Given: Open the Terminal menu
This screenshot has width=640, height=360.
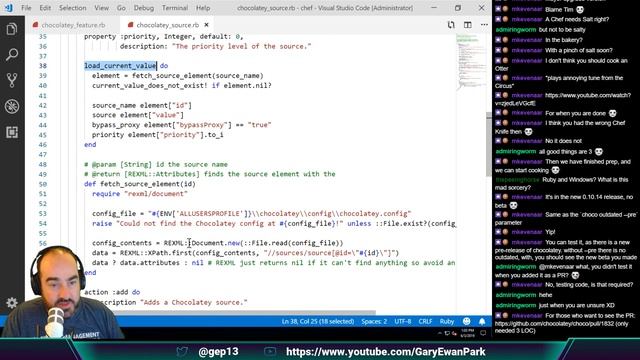Looking at the screenshot, I should click(175, 8).
